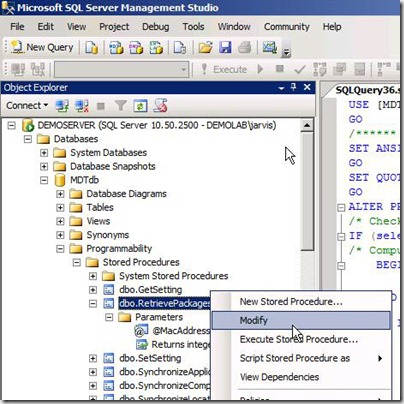404x404 pixels.
Task: Open the Community menu
Action: [287, 27]
